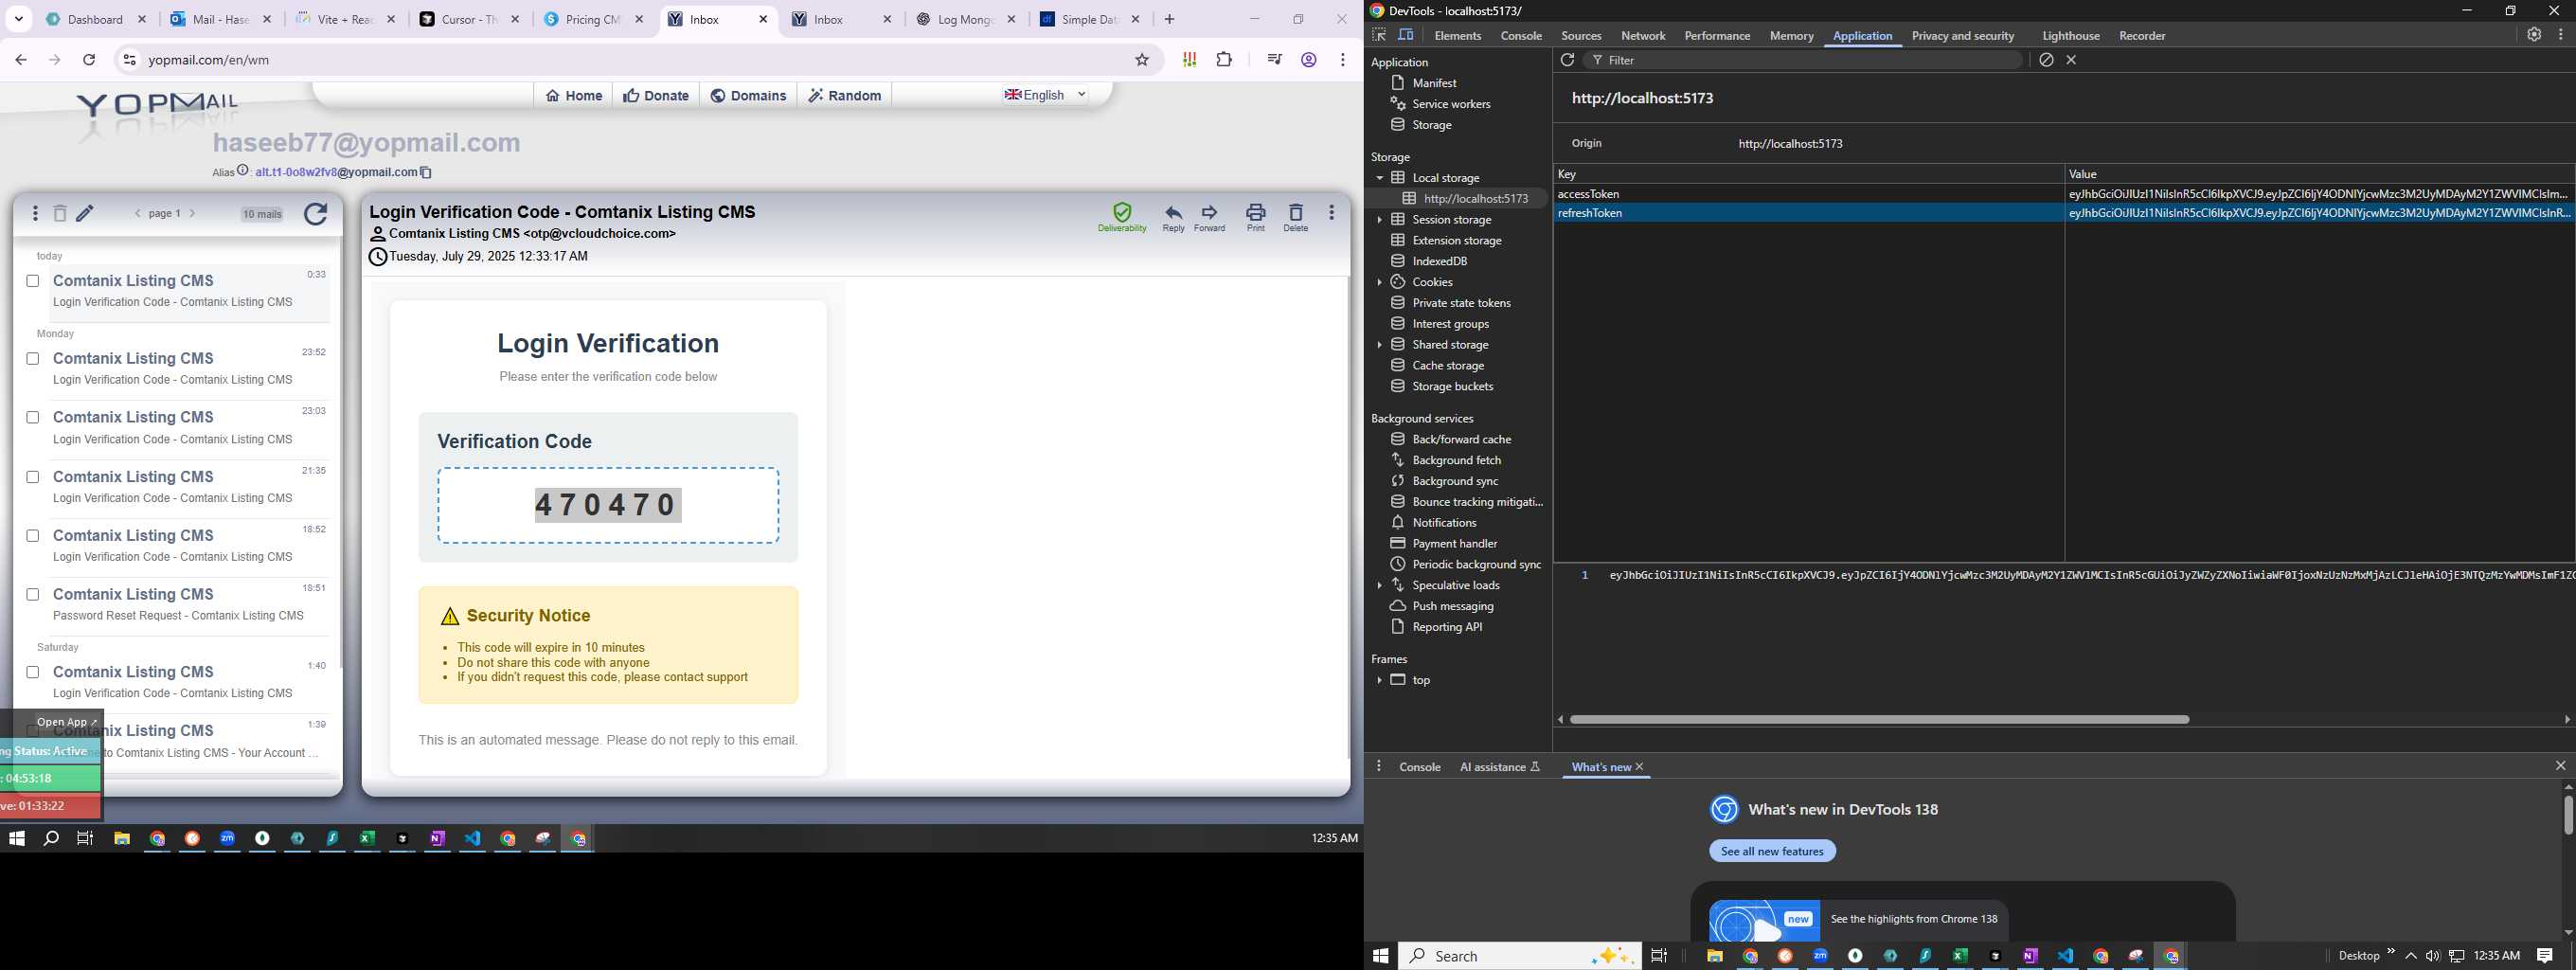Focus the DevTools storage Filter field
2576x970 pixels.
point(1805,60)
